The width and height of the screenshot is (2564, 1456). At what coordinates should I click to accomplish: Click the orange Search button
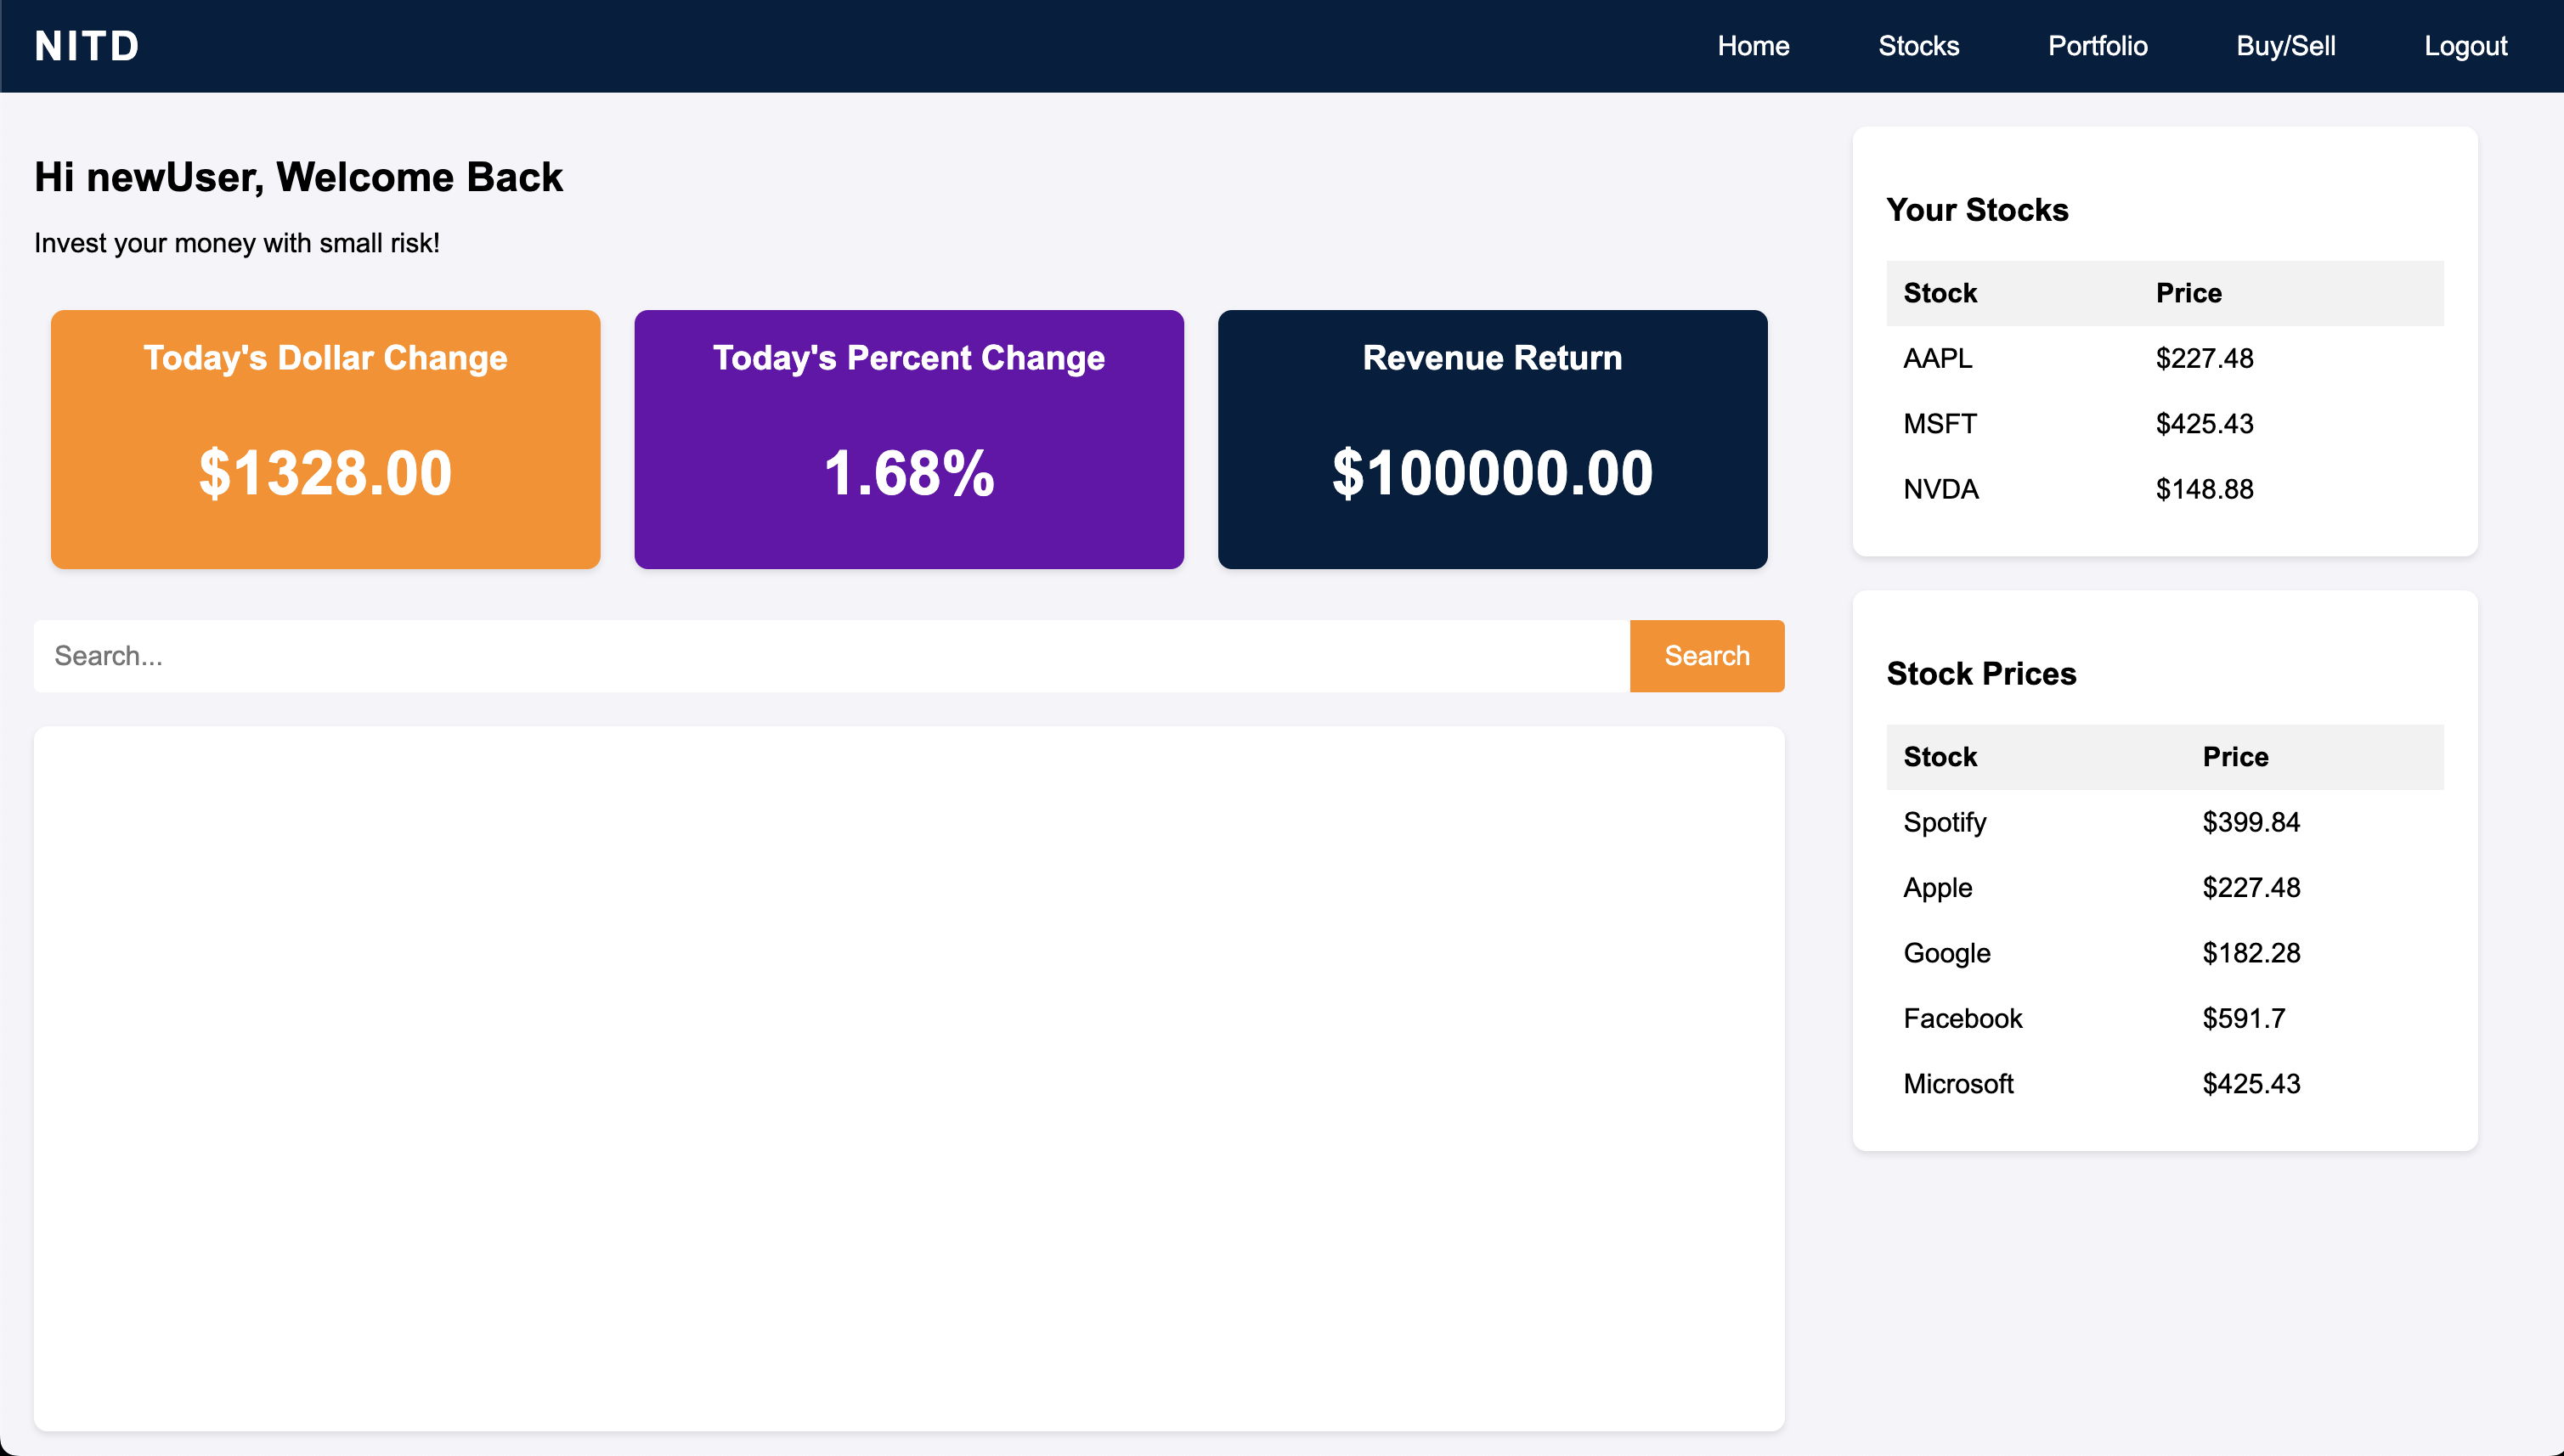point(1706,656)
